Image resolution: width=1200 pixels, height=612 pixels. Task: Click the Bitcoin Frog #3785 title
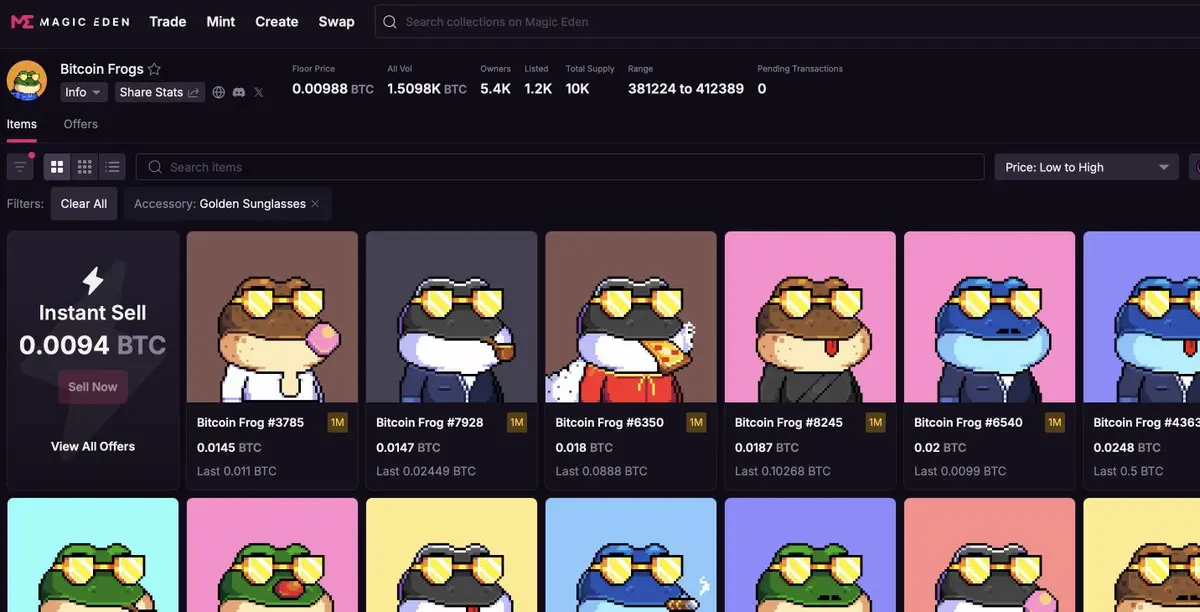[250, 423]
